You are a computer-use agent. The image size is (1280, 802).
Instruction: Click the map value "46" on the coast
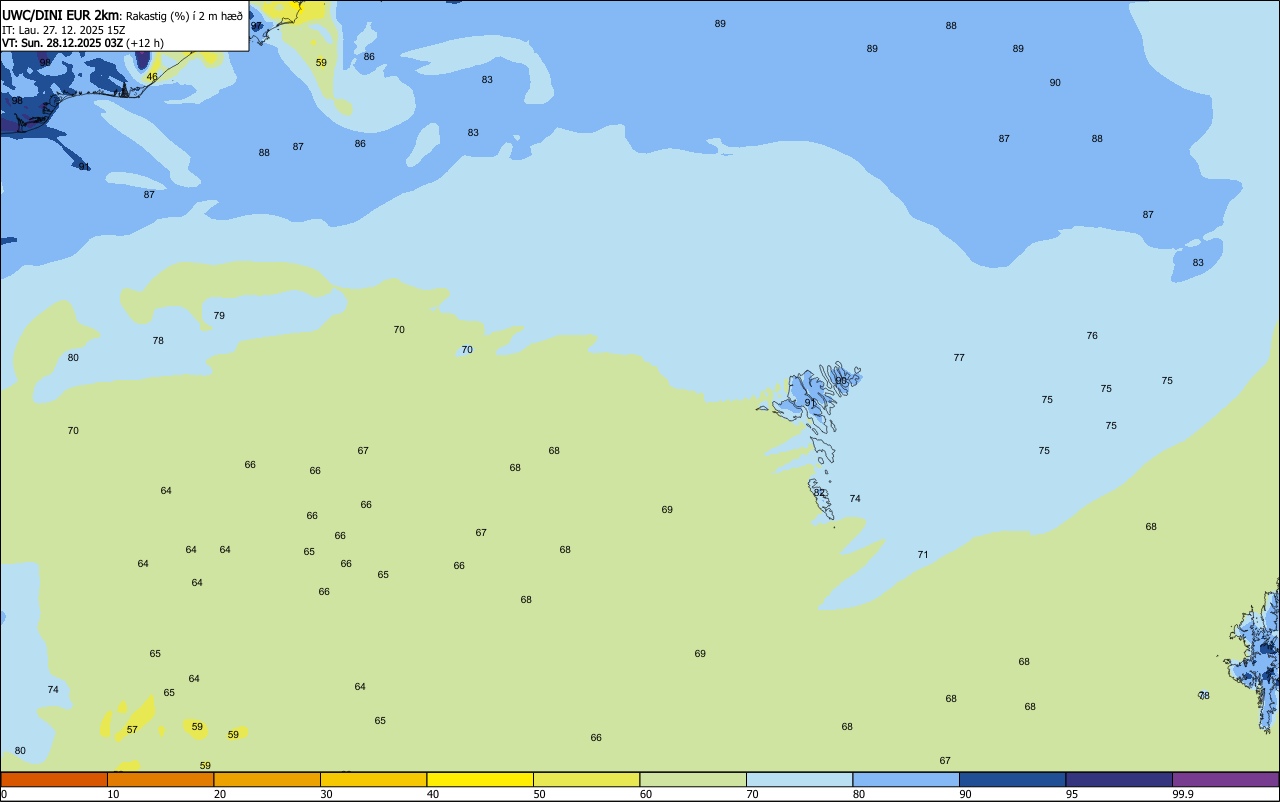pyautogui.click(x=152, y=77)
